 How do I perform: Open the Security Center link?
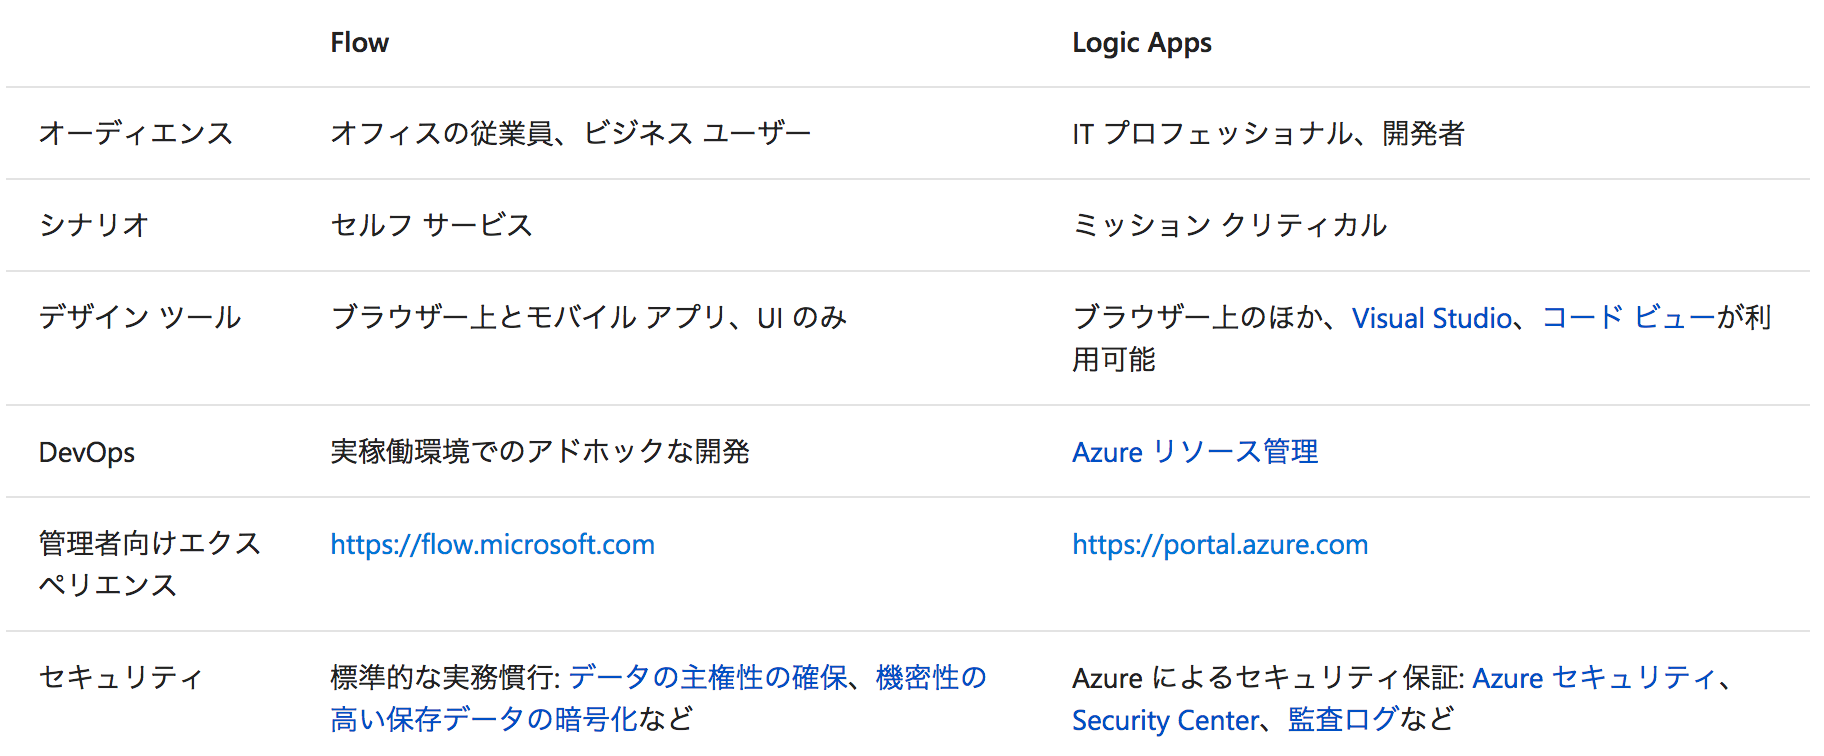(1166, 720)
